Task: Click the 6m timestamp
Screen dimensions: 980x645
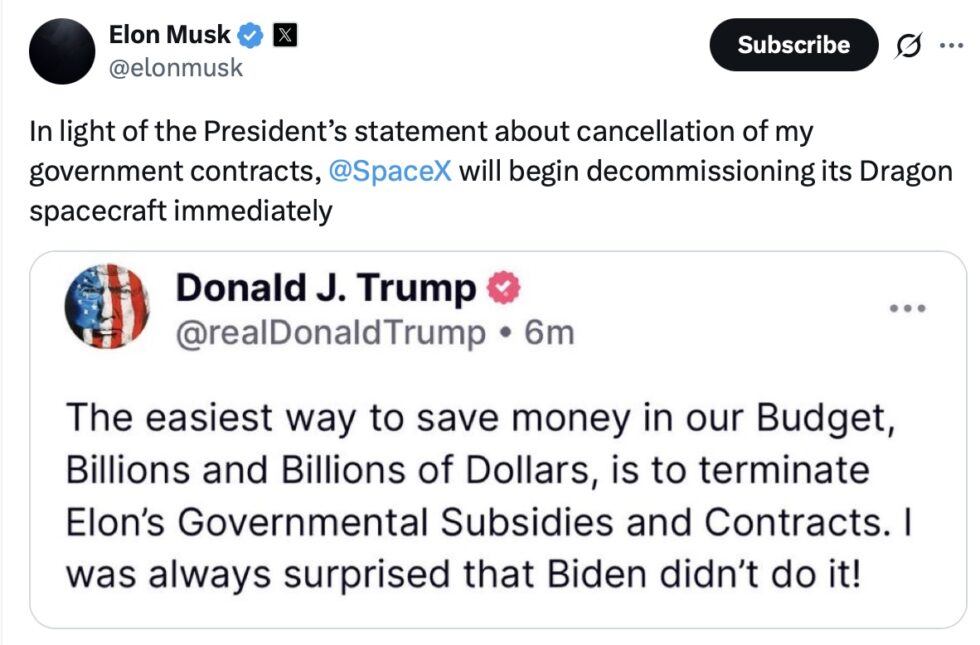Action: (x=550, y=332)
